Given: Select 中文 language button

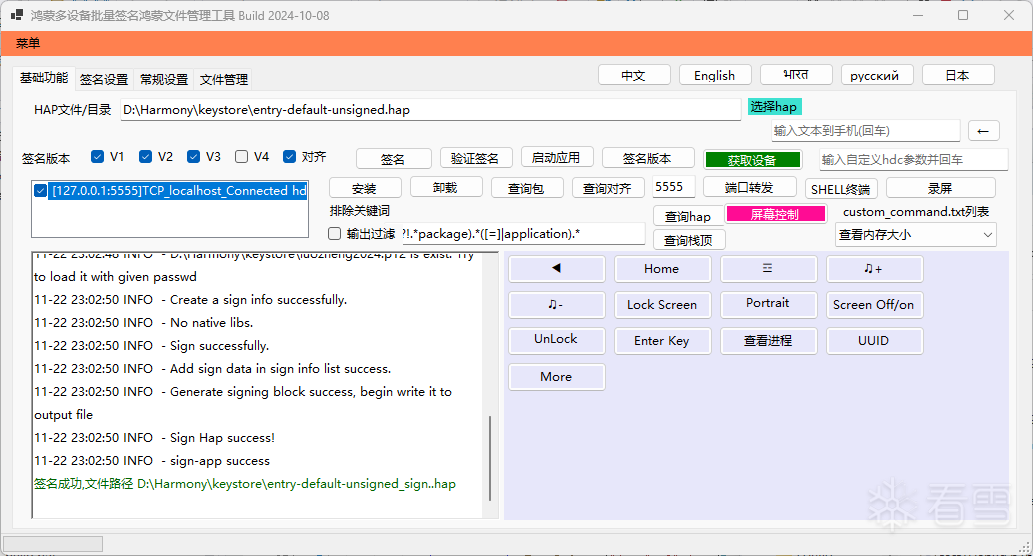Looking at the screenshot, I should (634, 75).
